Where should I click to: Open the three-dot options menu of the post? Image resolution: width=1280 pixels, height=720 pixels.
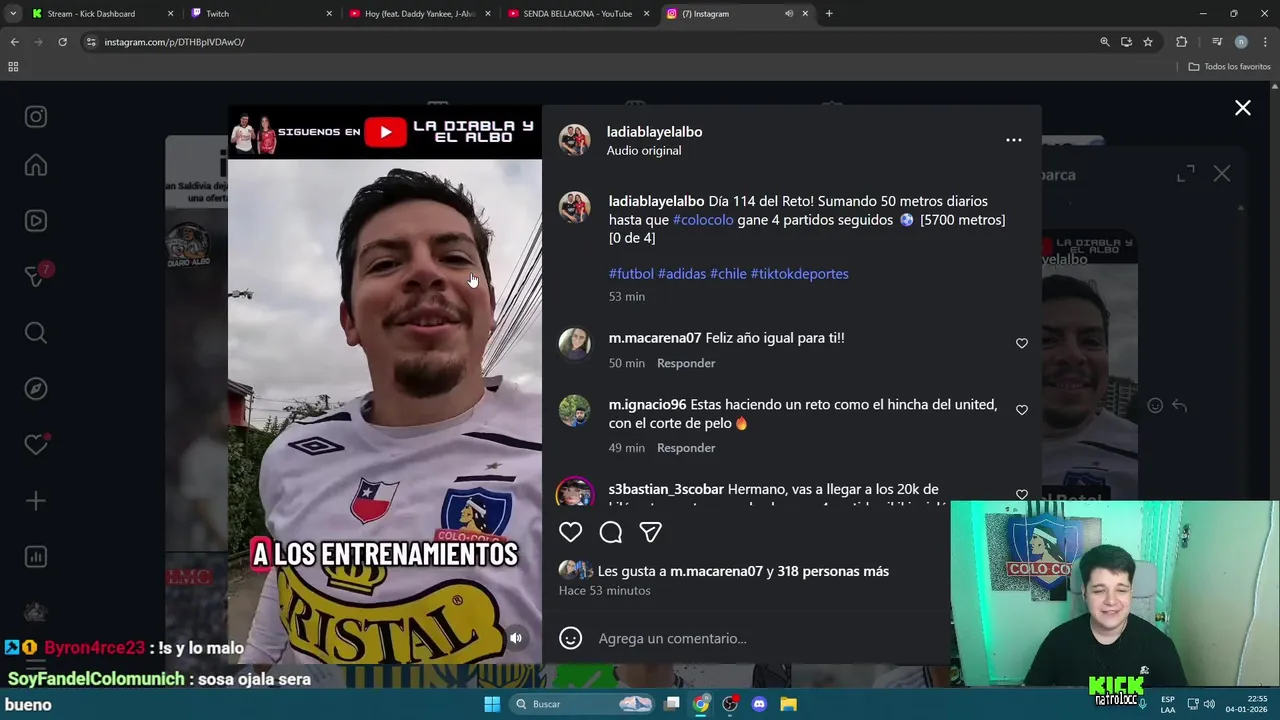pyautogui.click(x=1013, y=140)
